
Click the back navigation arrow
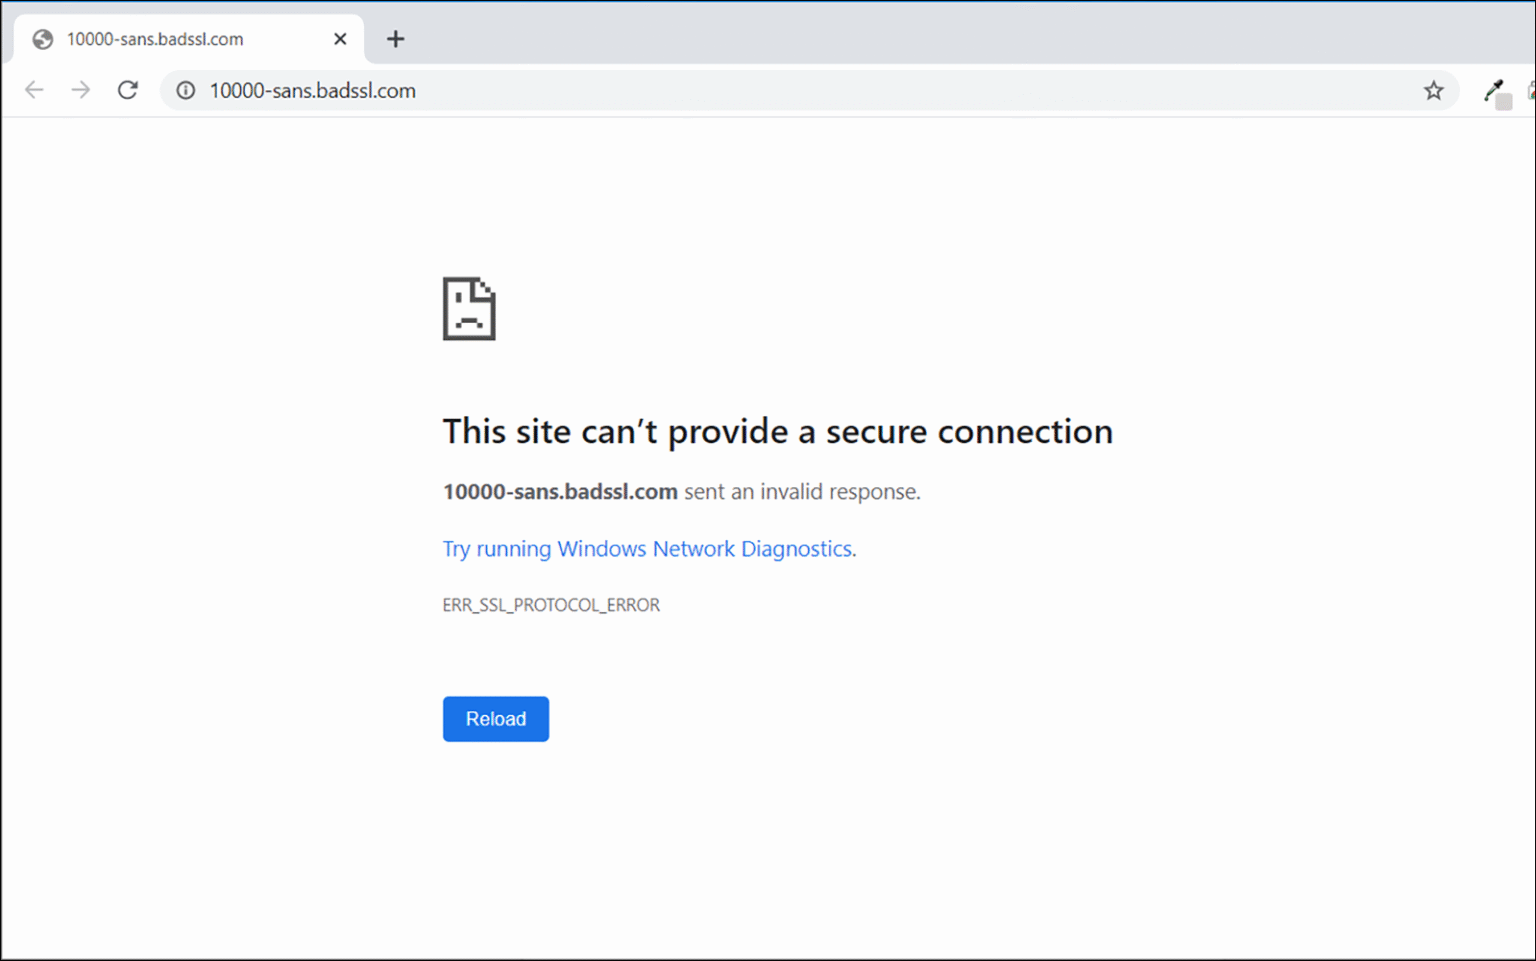(34, 90)
